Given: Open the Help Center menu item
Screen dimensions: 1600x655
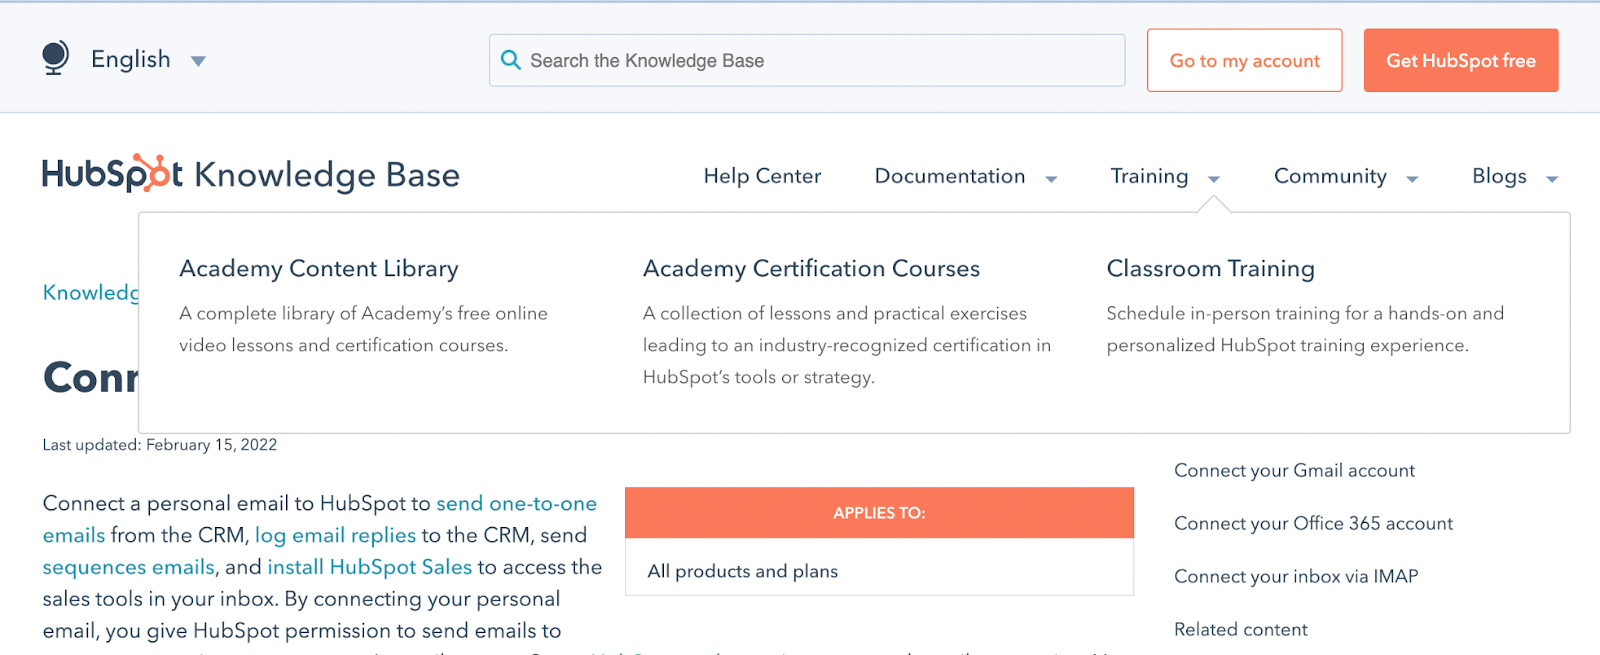Looking at the screenshot, I should [762, 176].
